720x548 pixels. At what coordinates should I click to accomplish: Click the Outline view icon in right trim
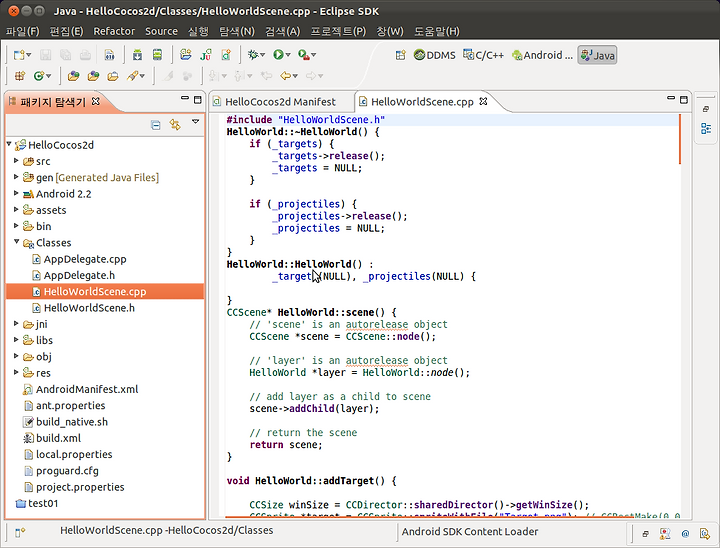[x=706, y=129]
